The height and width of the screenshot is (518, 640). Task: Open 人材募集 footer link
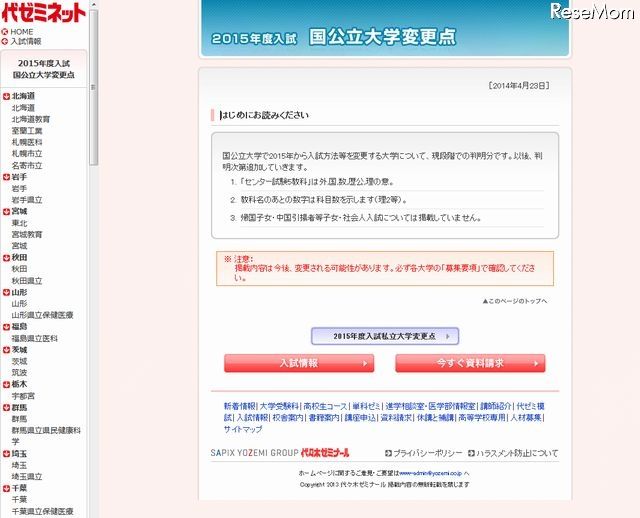[x=526, y=418]
